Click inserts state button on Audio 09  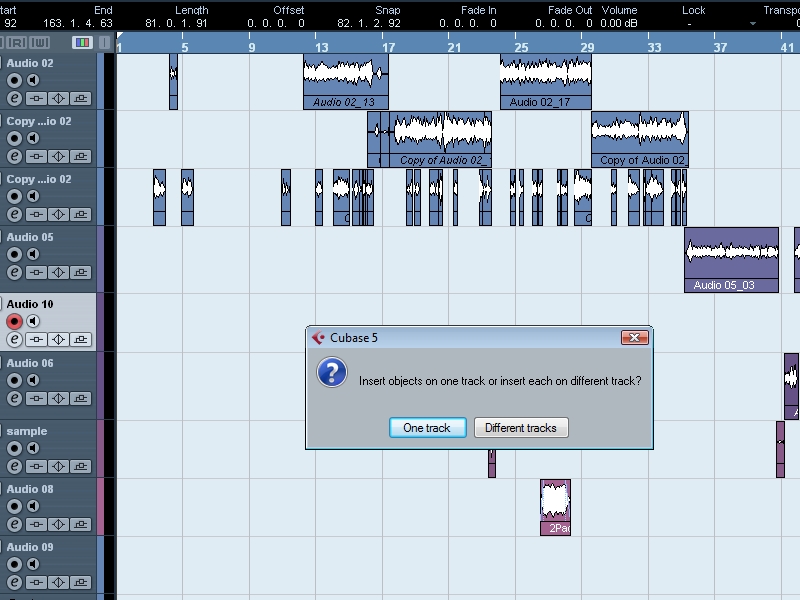pyautogui.click(x=36, y=582)
